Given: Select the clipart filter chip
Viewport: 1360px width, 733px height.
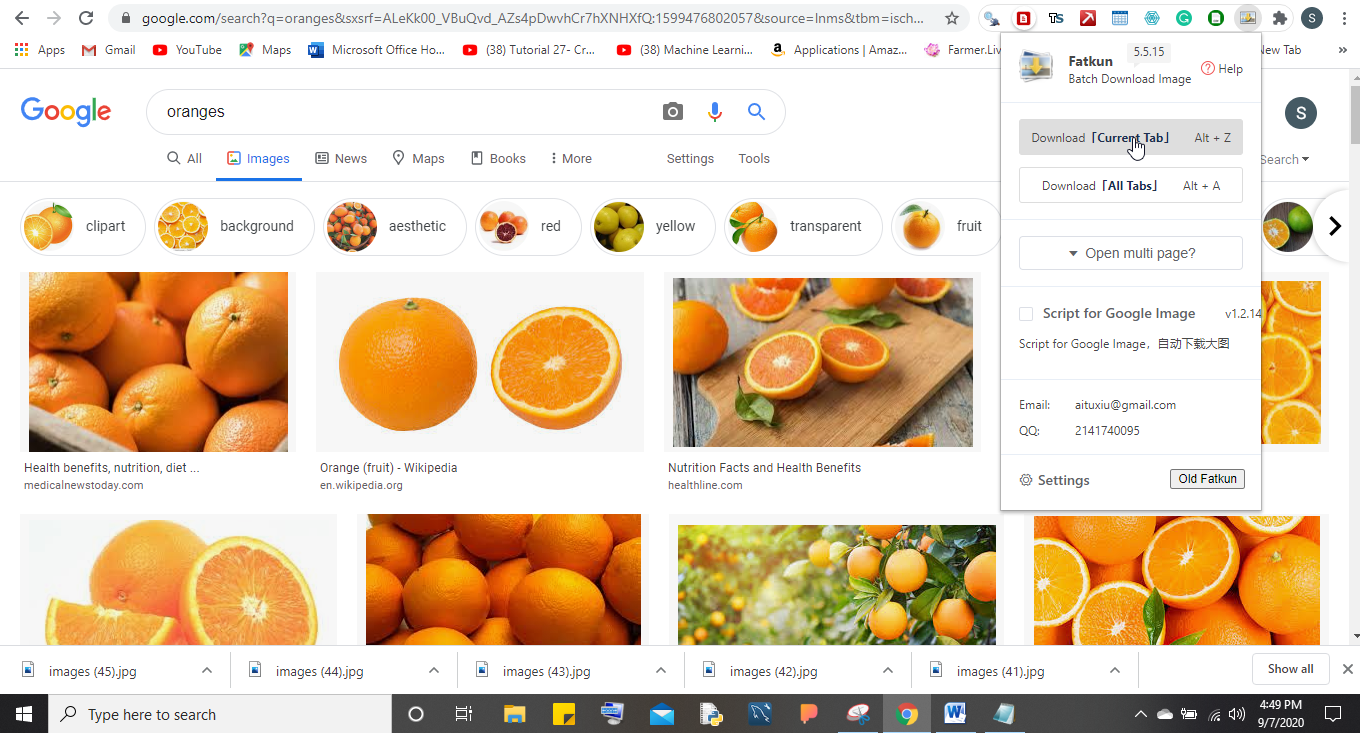Looking at the screenshot, I should (83, 226).
